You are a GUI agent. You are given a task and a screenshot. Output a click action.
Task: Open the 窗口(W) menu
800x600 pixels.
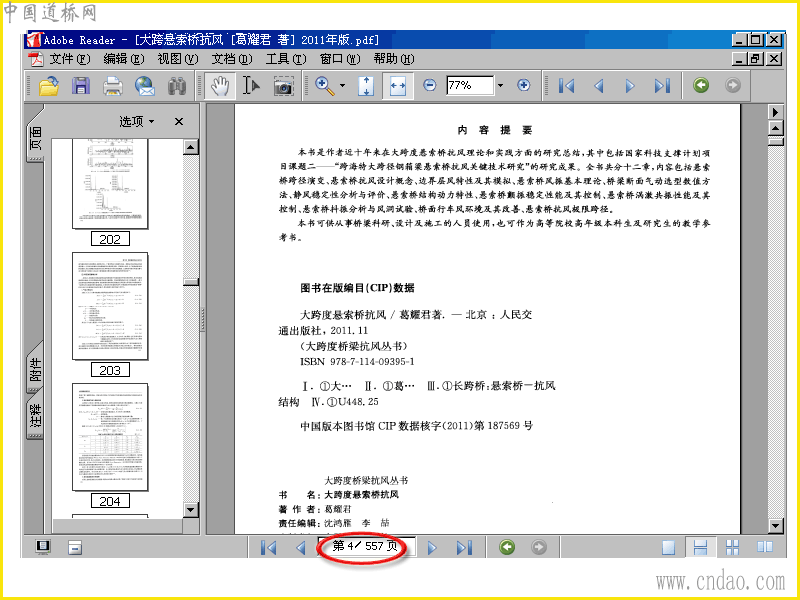(x=340, y=59)
